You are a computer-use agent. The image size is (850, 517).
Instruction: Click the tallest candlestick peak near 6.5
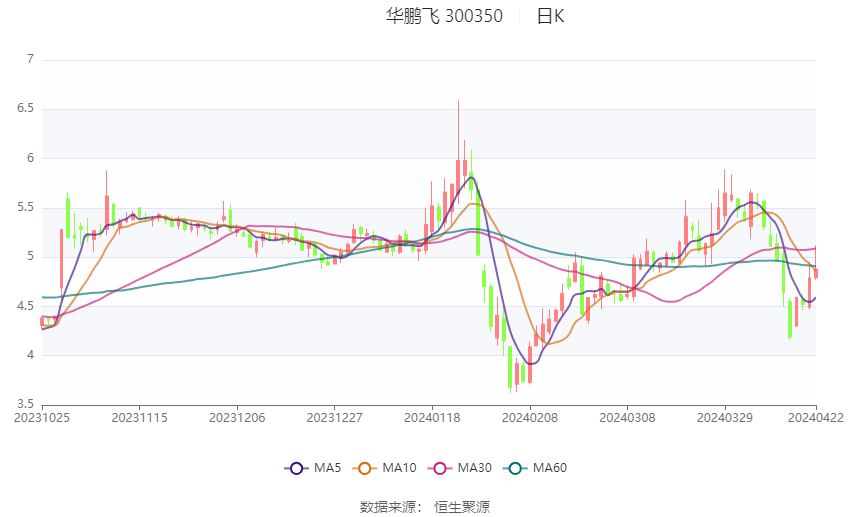pyautogui.click(x=458, y=152)
